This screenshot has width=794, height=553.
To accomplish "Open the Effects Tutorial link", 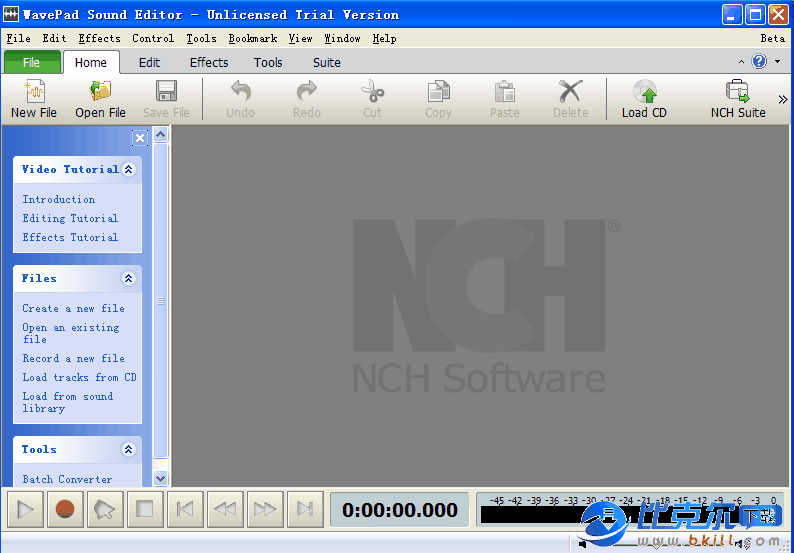I will 70,237.
